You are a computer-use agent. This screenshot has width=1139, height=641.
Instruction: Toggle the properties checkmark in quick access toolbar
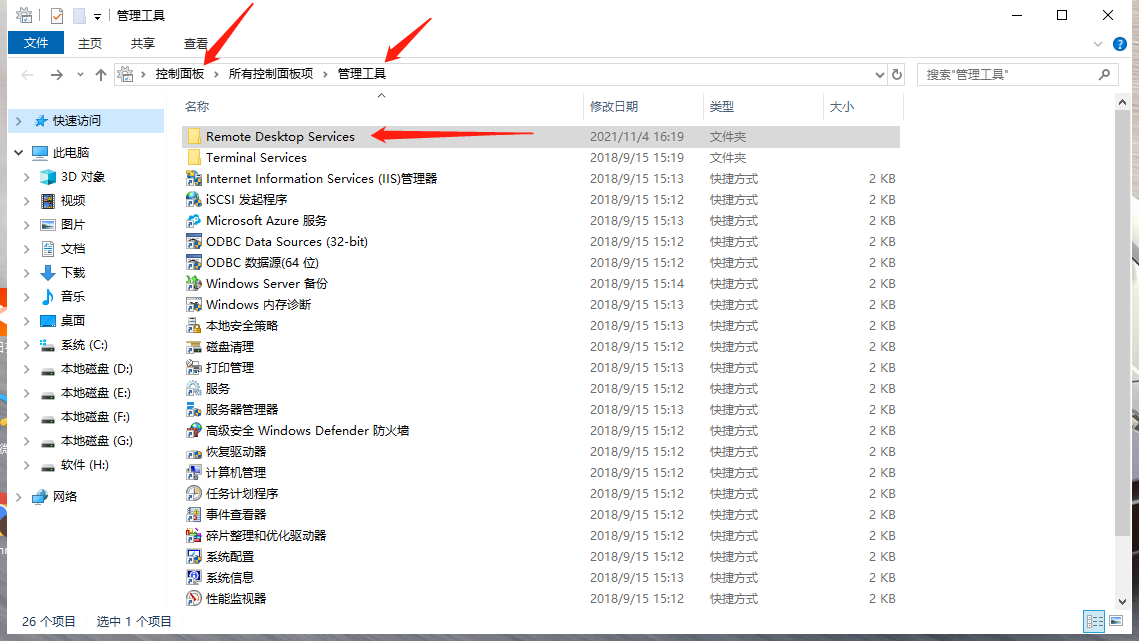click(x=57, y=15)
